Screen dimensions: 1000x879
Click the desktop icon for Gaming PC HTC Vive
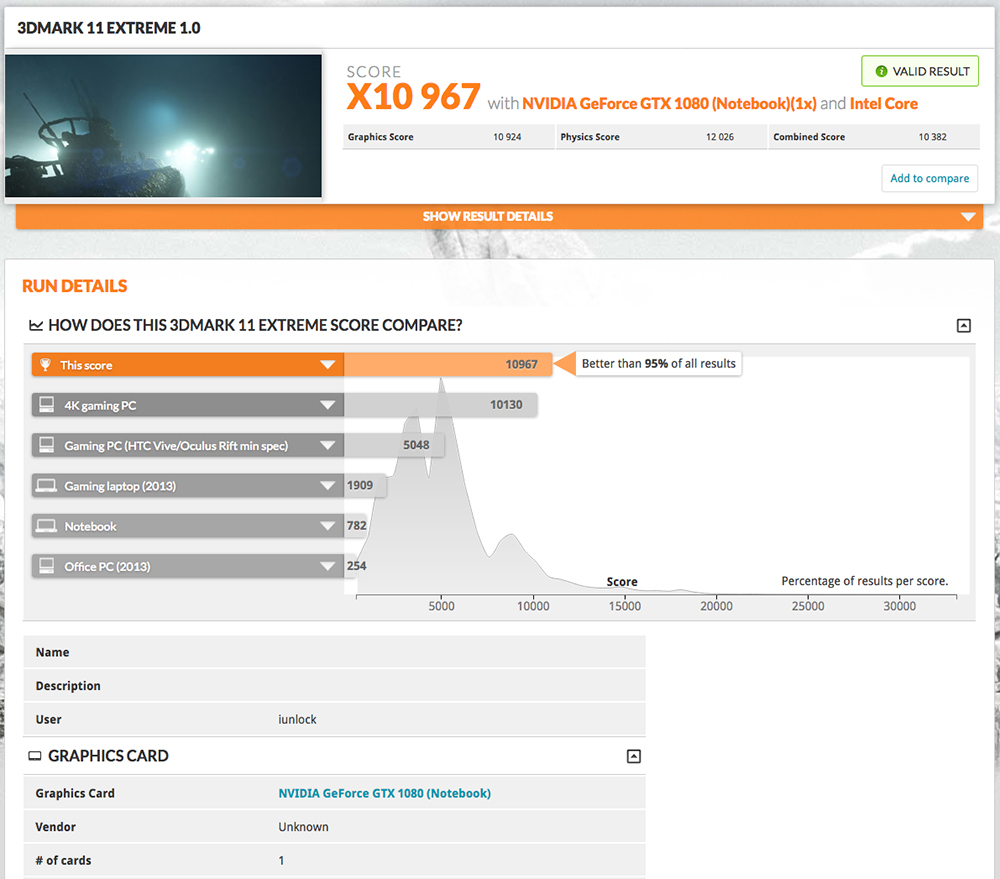coord(47,445)
